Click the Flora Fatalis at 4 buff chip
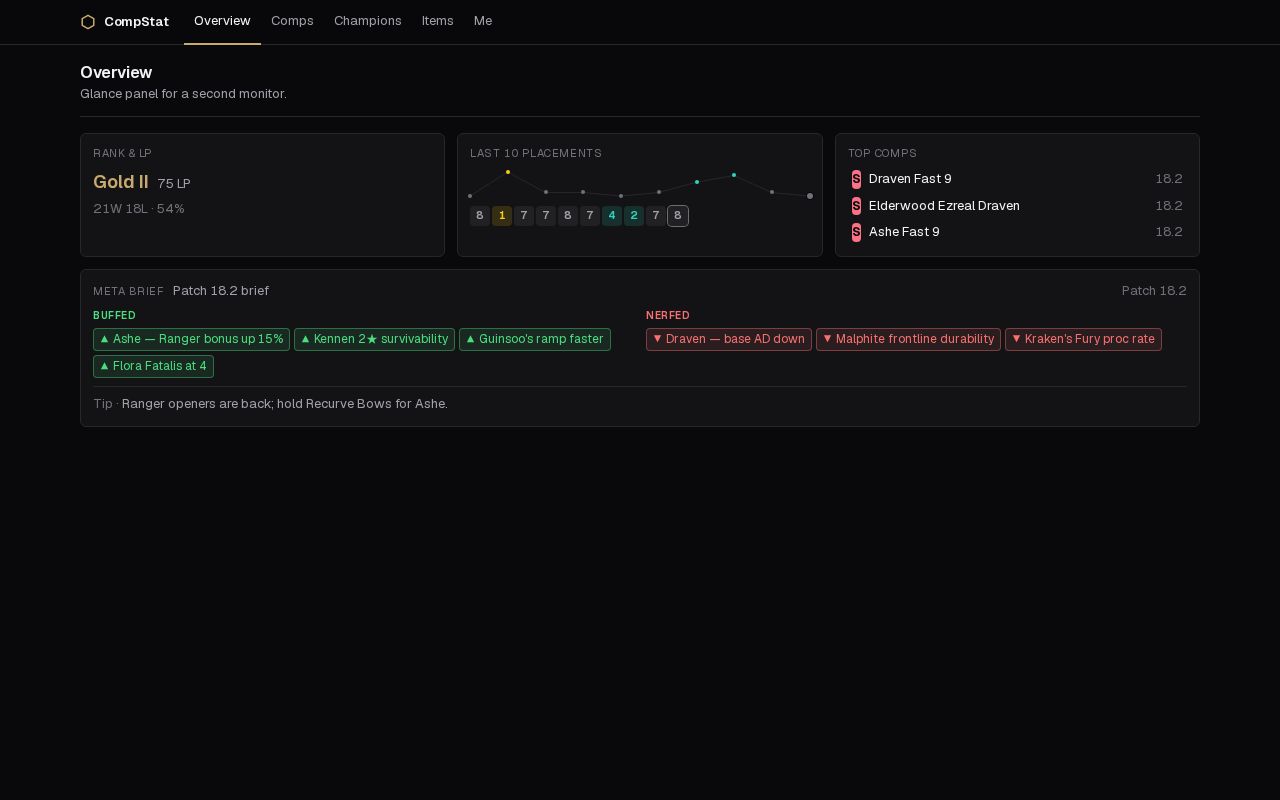1280x800 pixels. coord(153,366)
